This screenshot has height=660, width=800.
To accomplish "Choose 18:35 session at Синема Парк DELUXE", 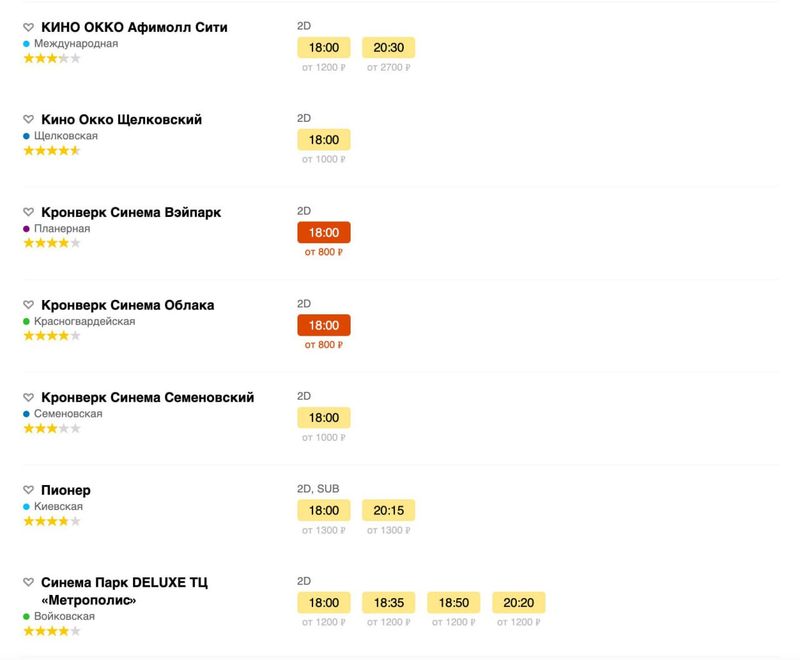I will (388, 603).
